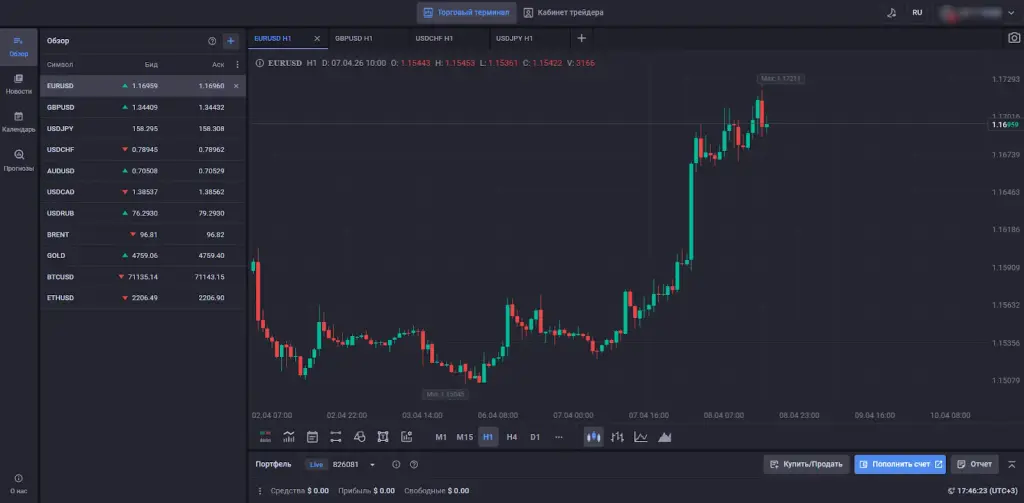This screenshot has width=1024, height=503.
Task: Click the EURUSD chart info icon
Action: point(259,63)
